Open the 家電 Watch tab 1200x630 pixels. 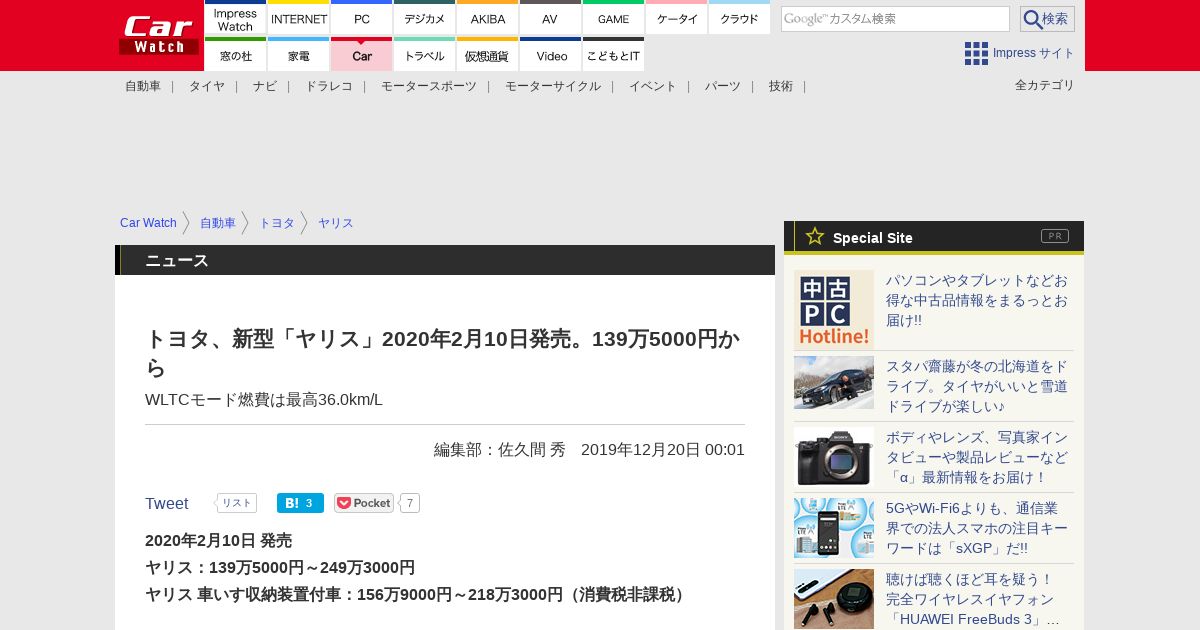[298, 54]
